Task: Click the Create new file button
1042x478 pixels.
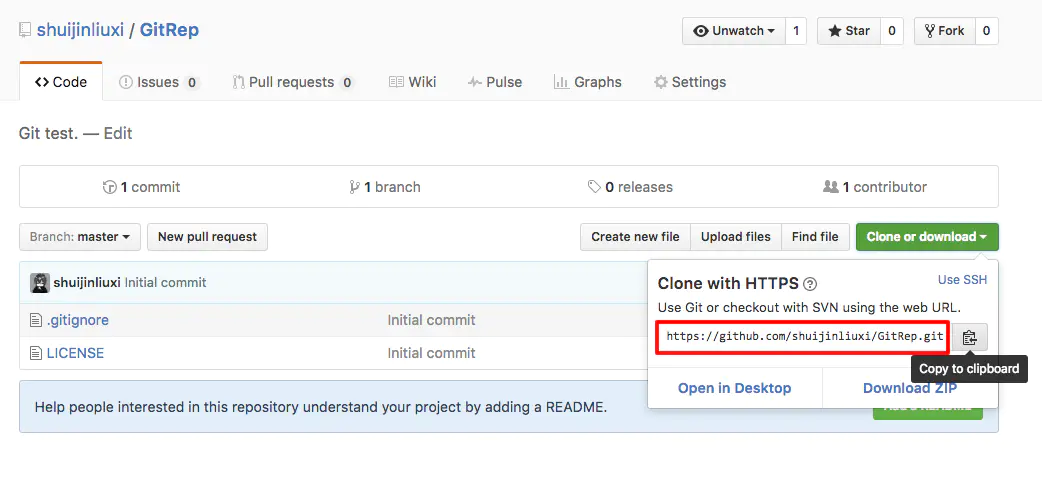Action: 635,237
